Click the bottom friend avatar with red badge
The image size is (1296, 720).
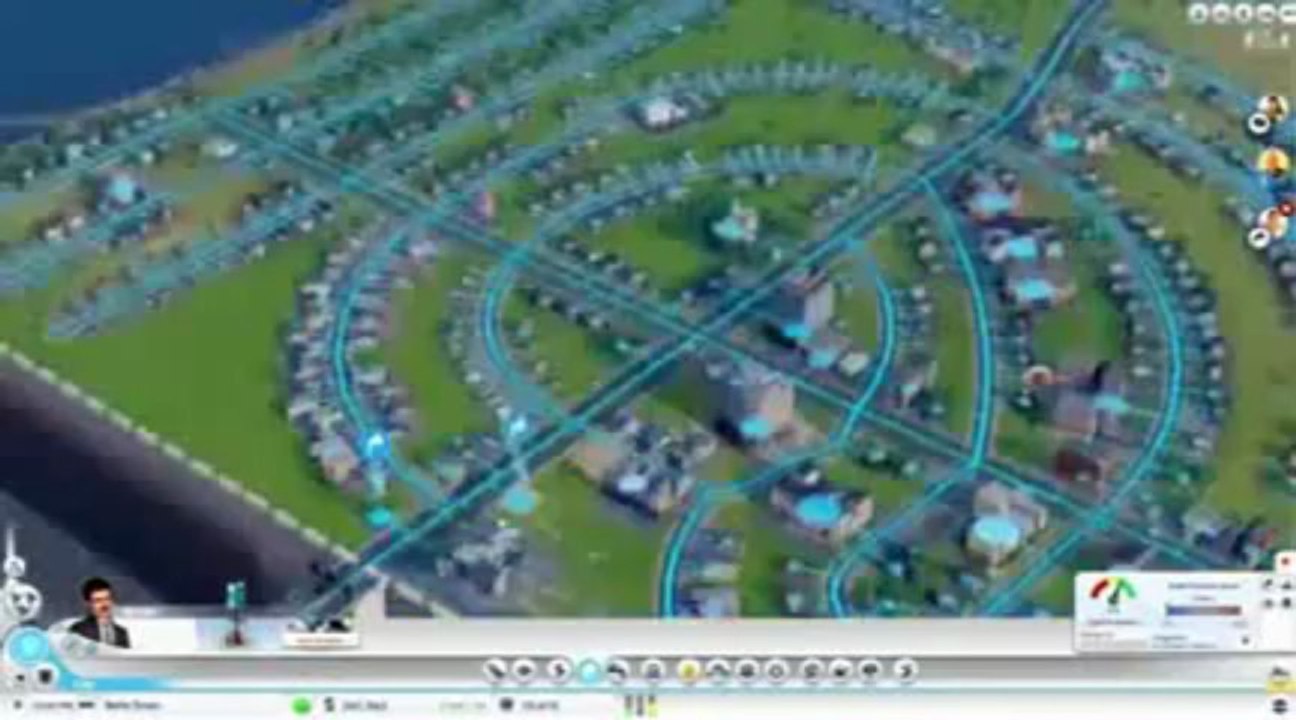click(1273, 222)
